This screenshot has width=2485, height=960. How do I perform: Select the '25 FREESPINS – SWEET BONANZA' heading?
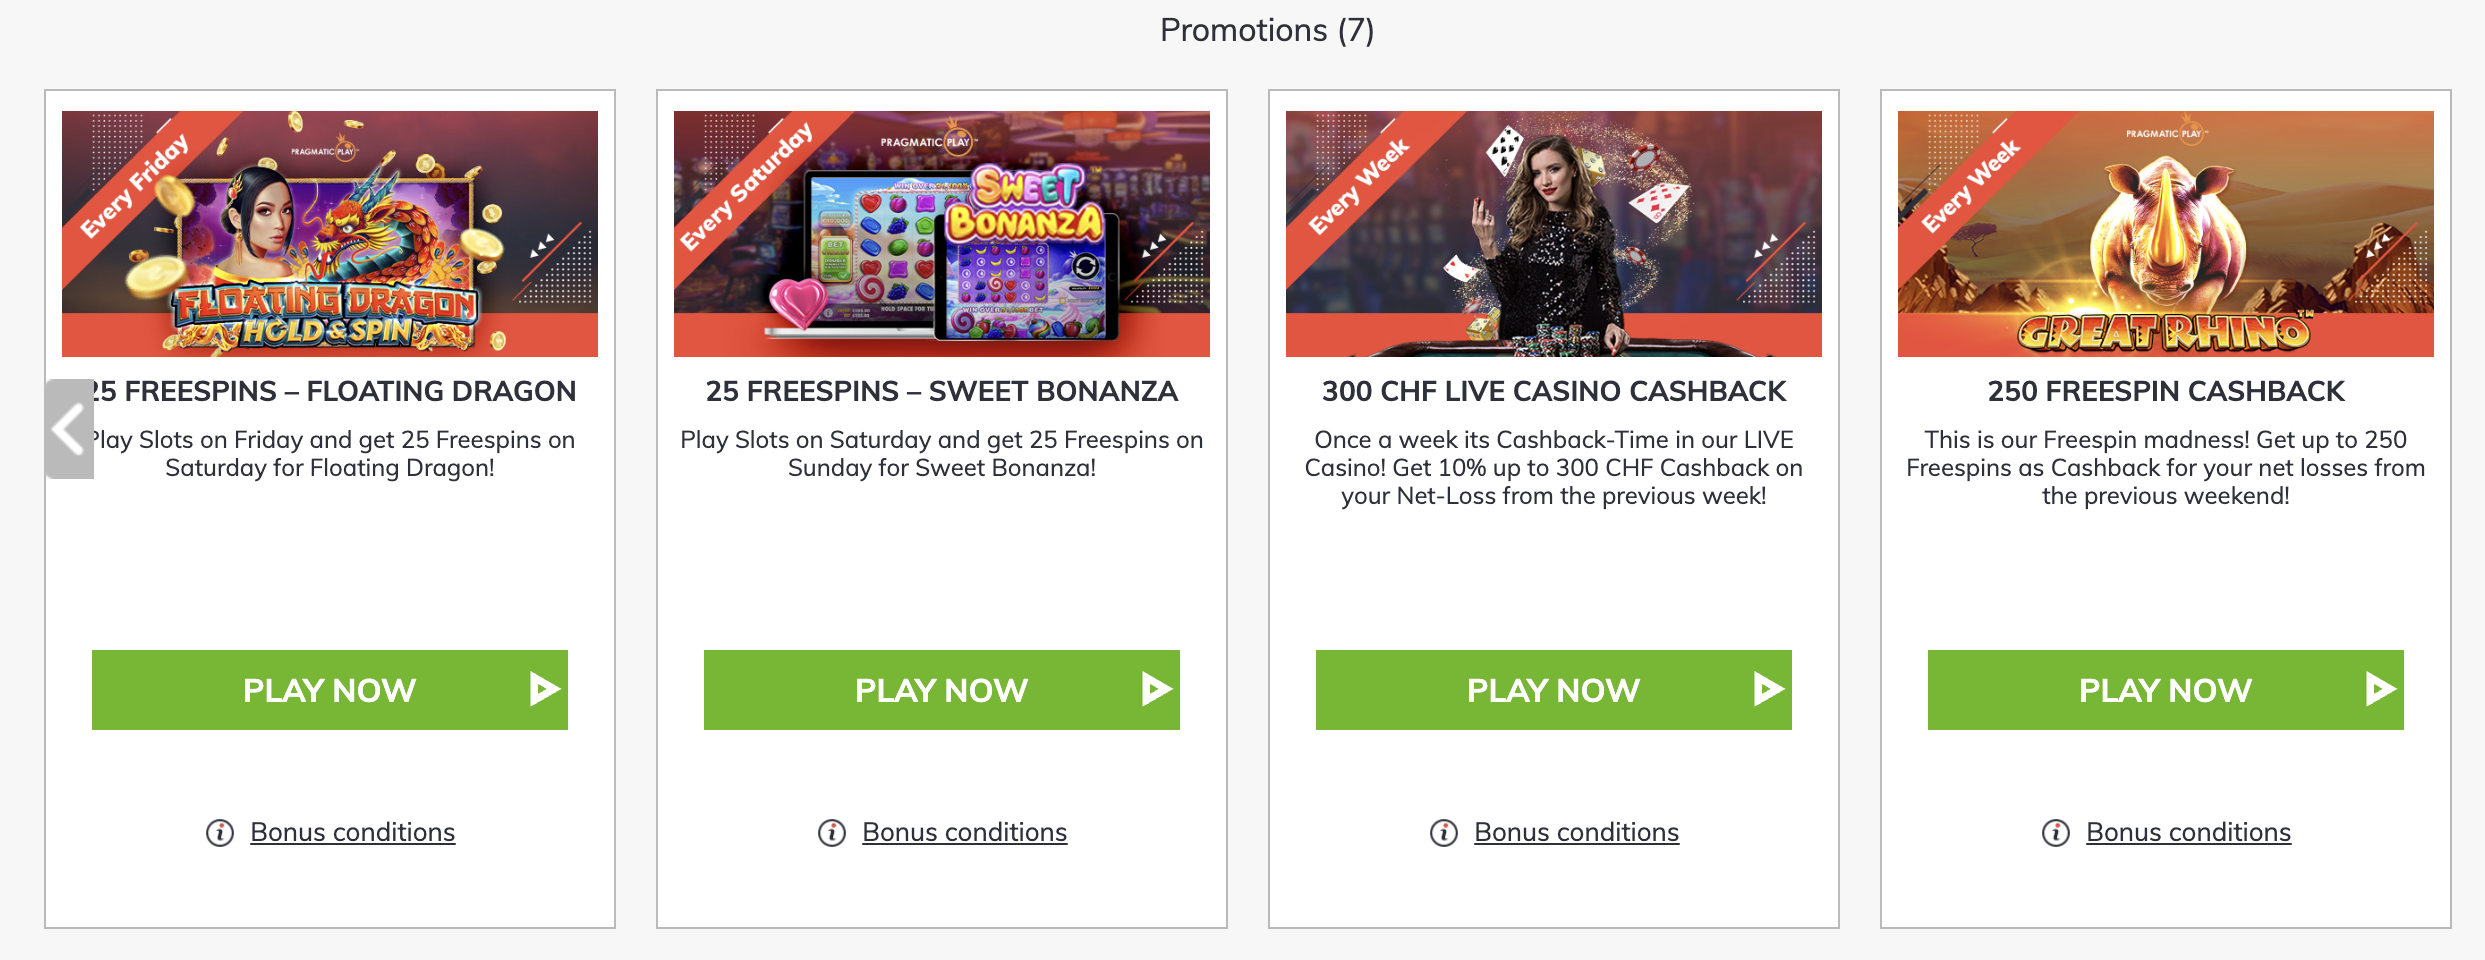coord(941,392)
